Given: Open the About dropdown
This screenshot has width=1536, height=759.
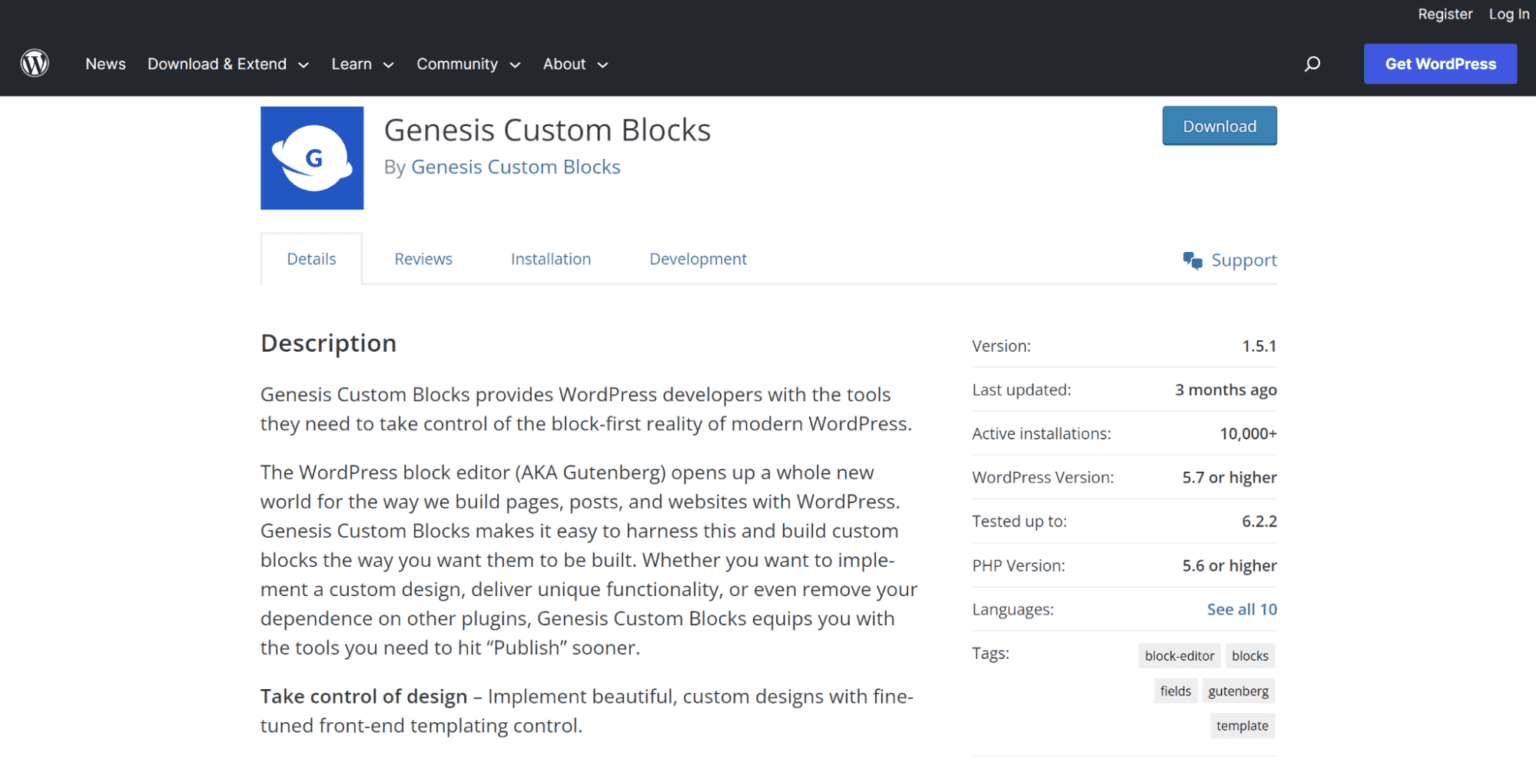Looking at the screenshot, I should click(565, 63).
